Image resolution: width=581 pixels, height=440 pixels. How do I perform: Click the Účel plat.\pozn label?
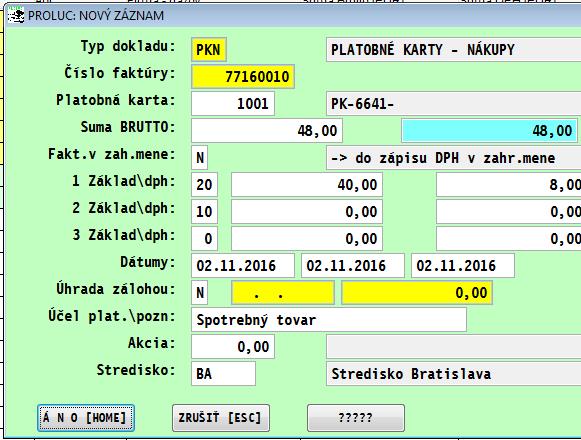pyautogui.click(x=112, y=316)
